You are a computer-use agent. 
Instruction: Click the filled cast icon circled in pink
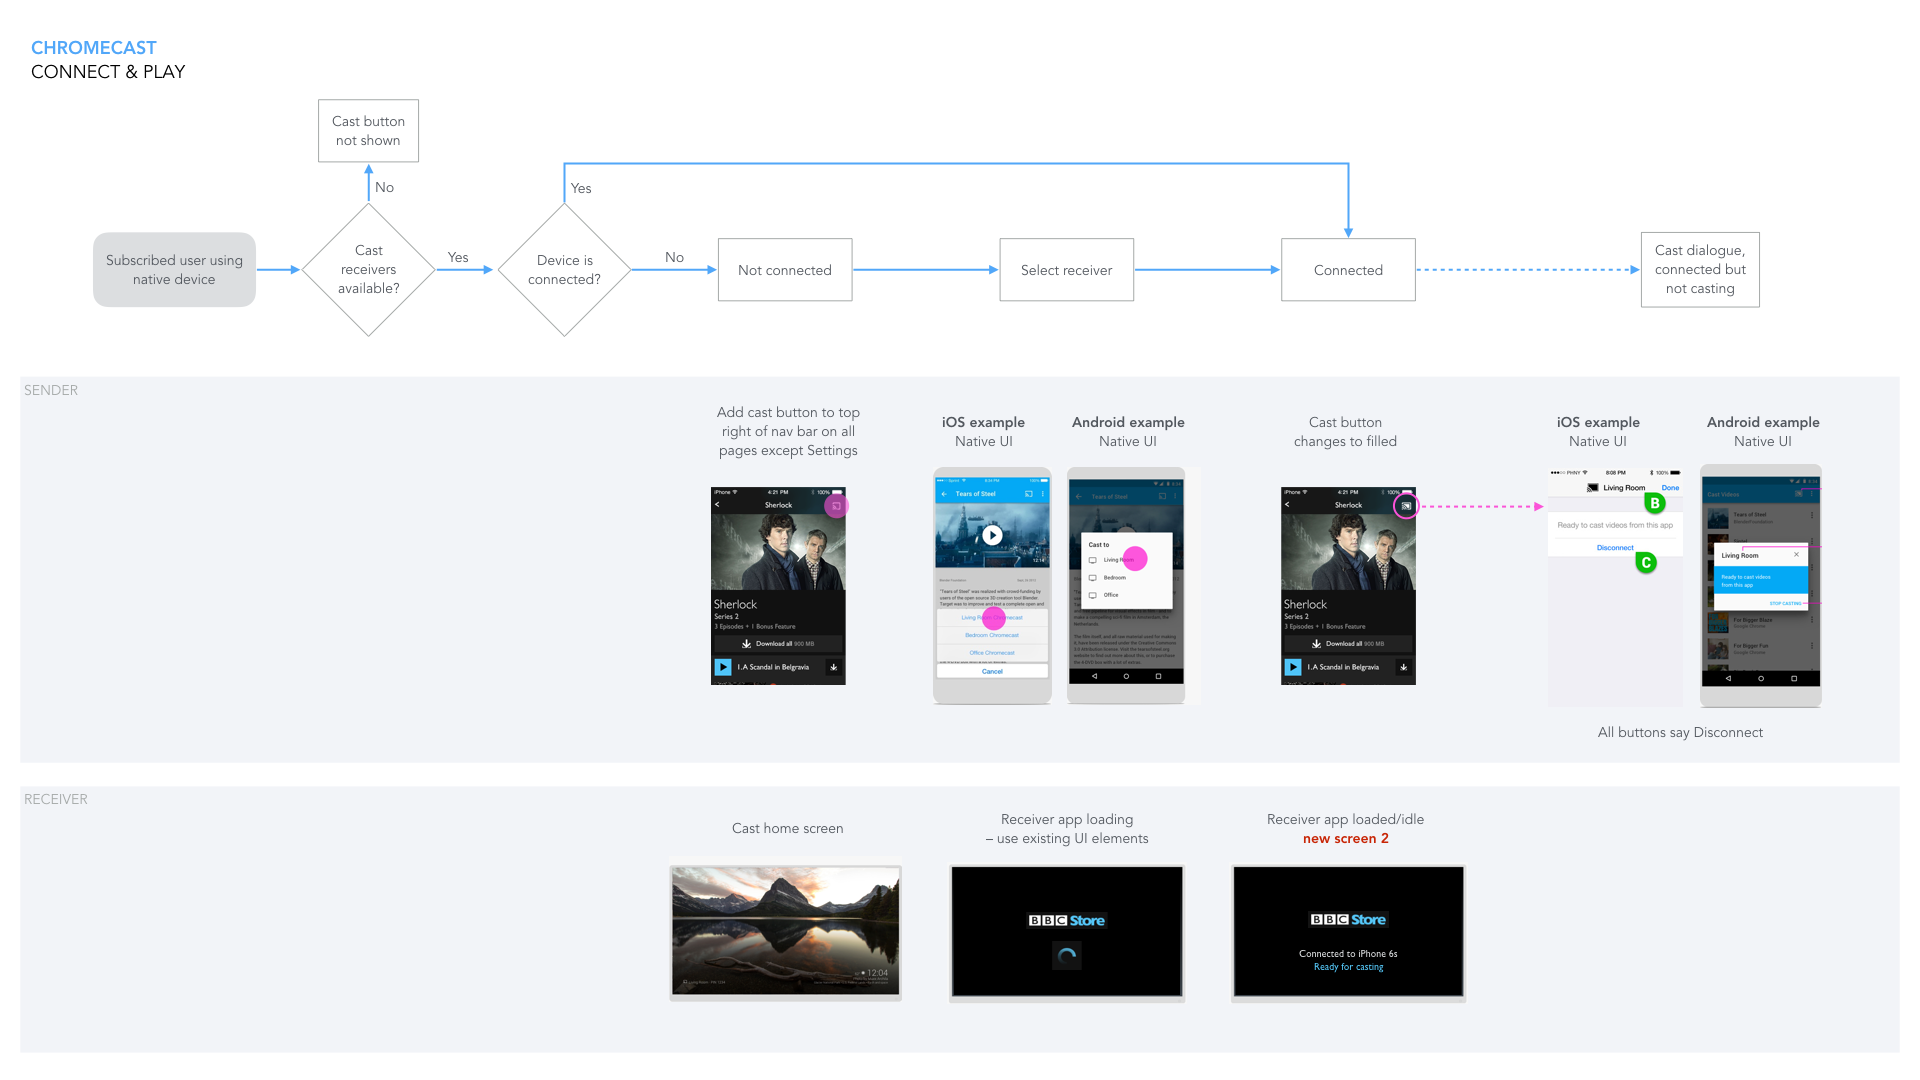tap(1406, 506)
